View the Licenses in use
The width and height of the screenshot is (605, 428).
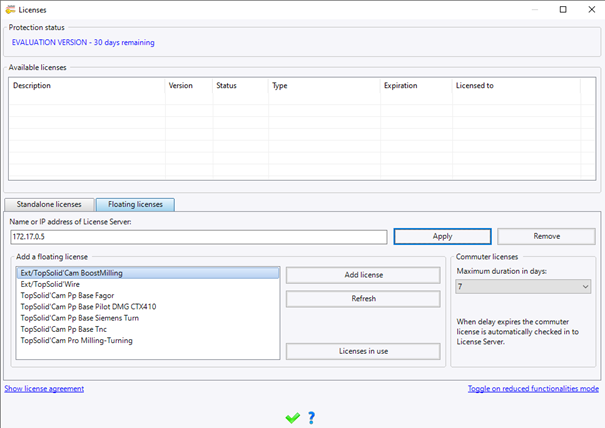(363, 351)
